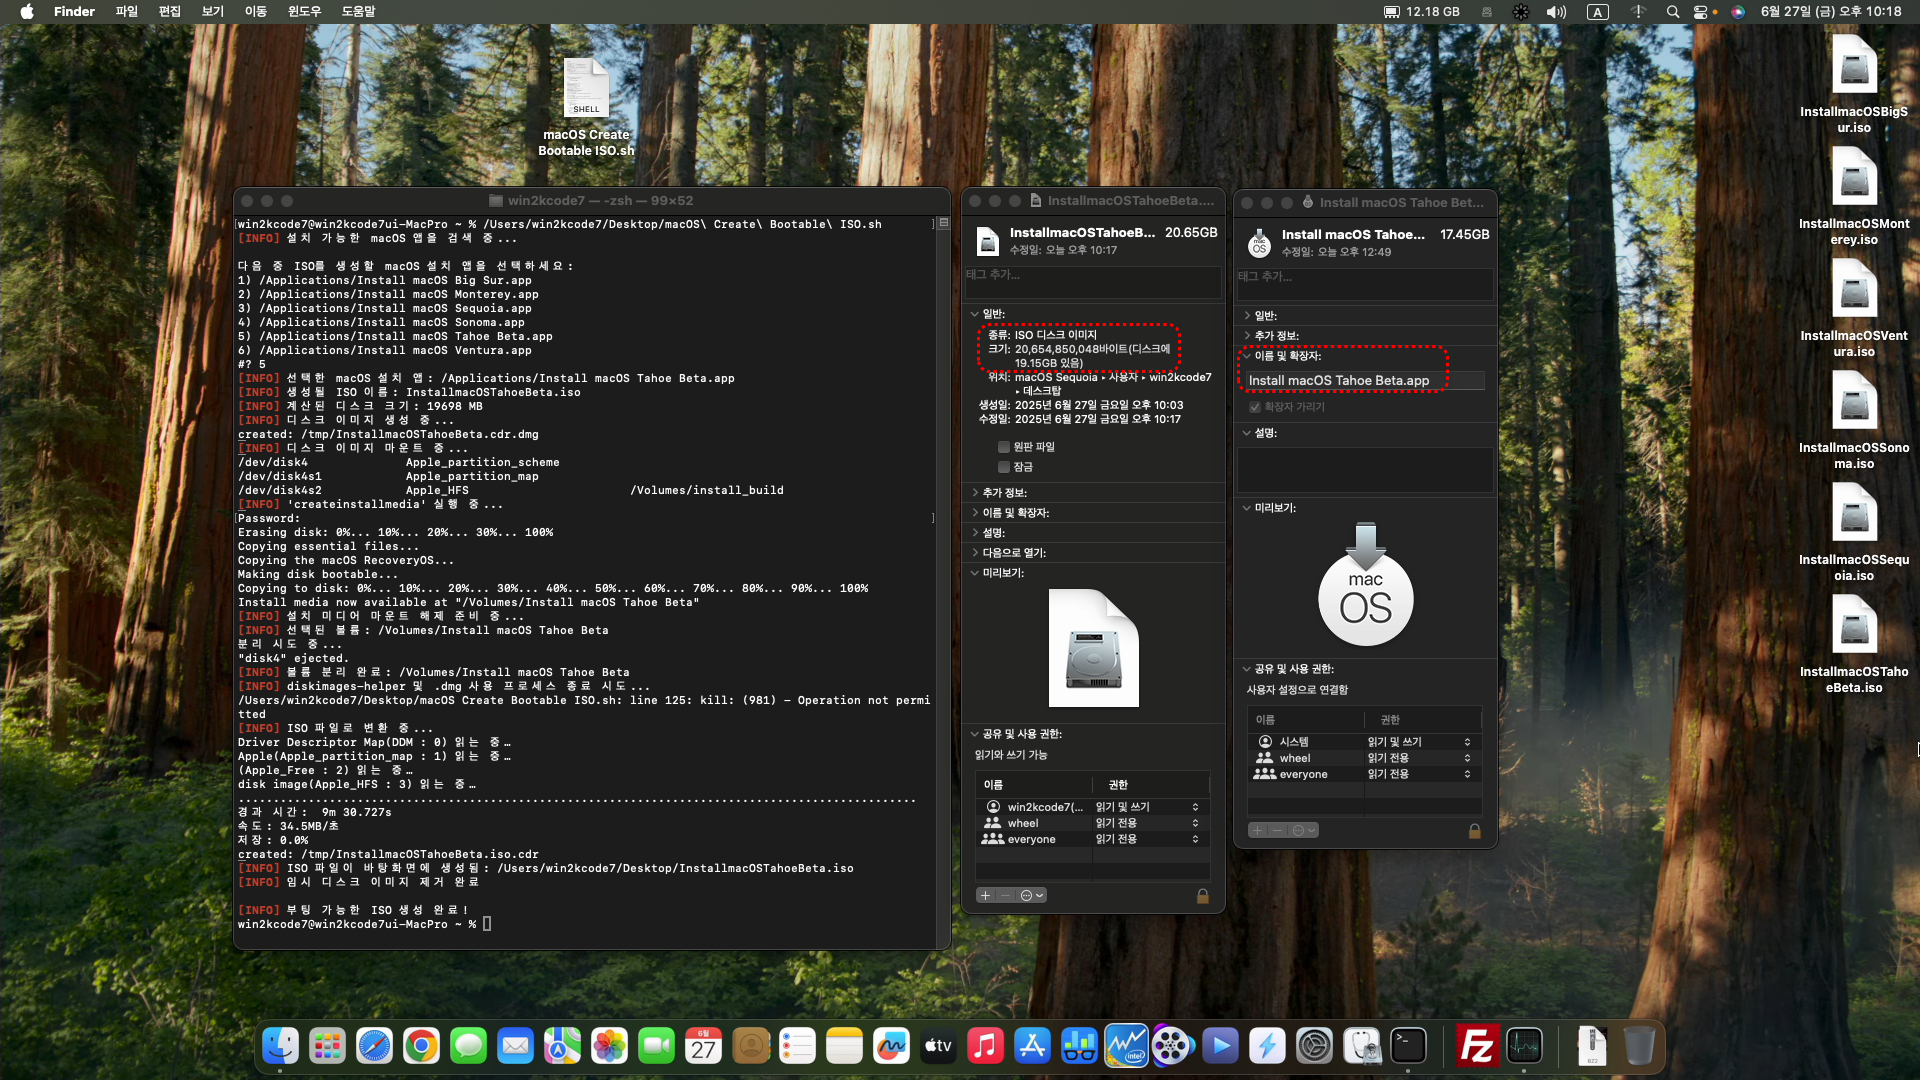1920x1080 pixels.
Task: Open Mail app in the Dock
Action: tap(515, 1046)
